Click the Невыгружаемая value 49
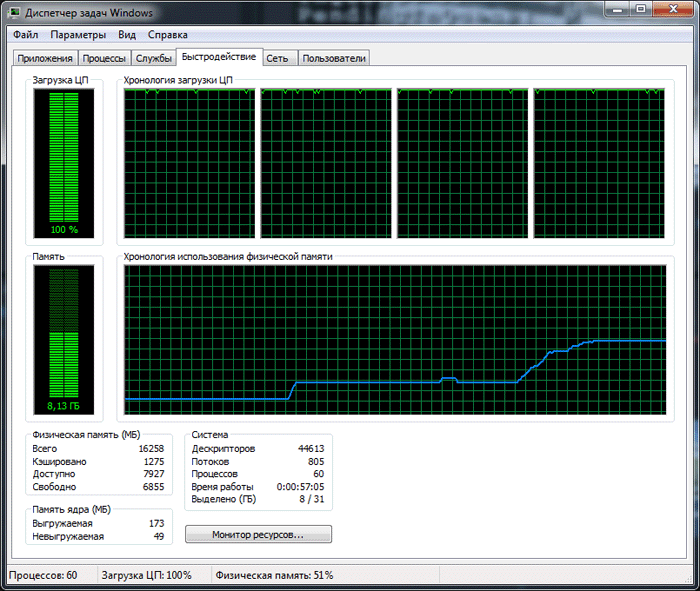The height and width of the screenshot is (591, 700). tap(159, 536)
